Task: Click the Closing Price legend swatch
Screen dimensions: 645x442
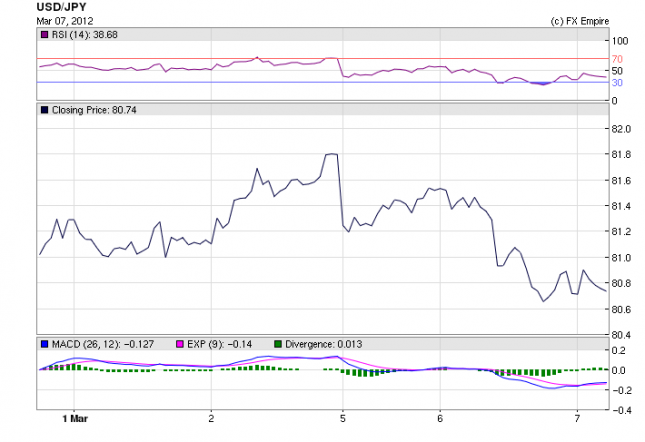Action: (44, 109)
